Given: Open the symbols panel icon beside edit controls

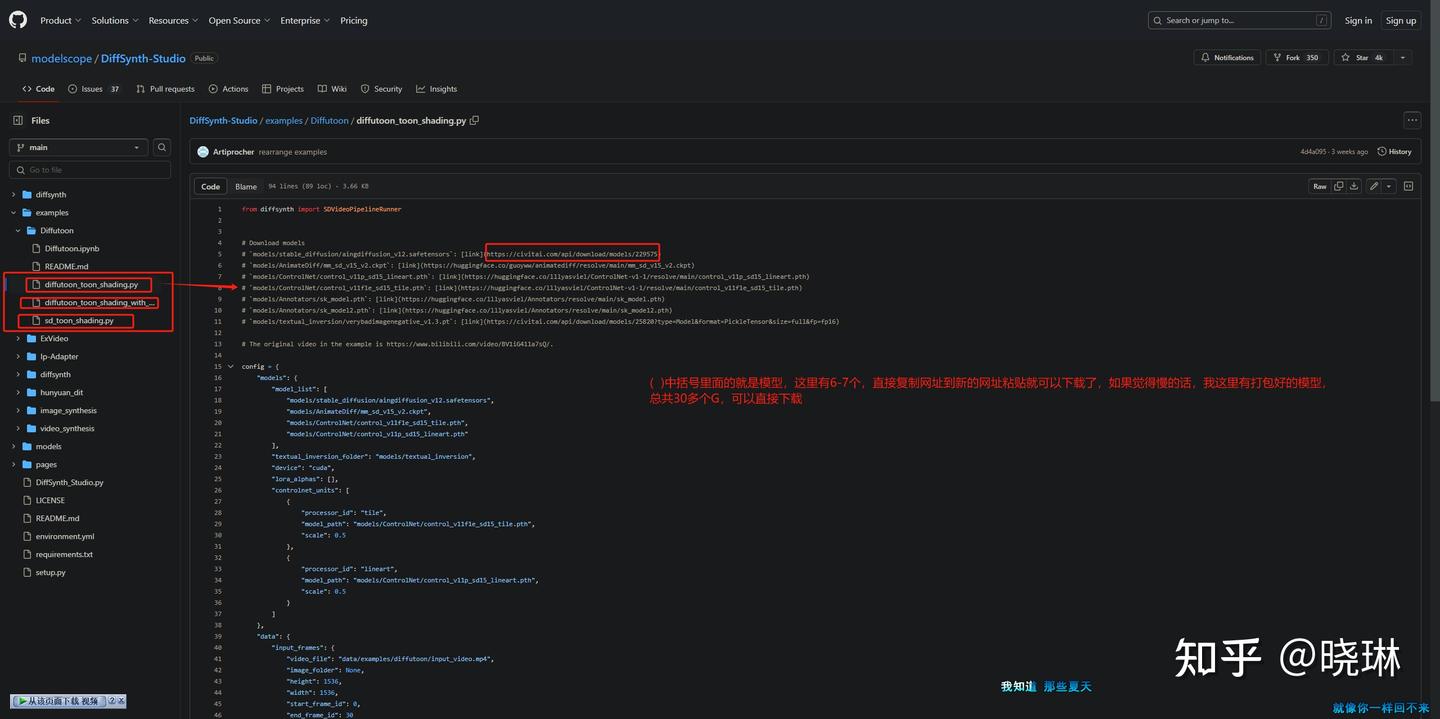Looking at the screenshot, I should click(1409, 186).
